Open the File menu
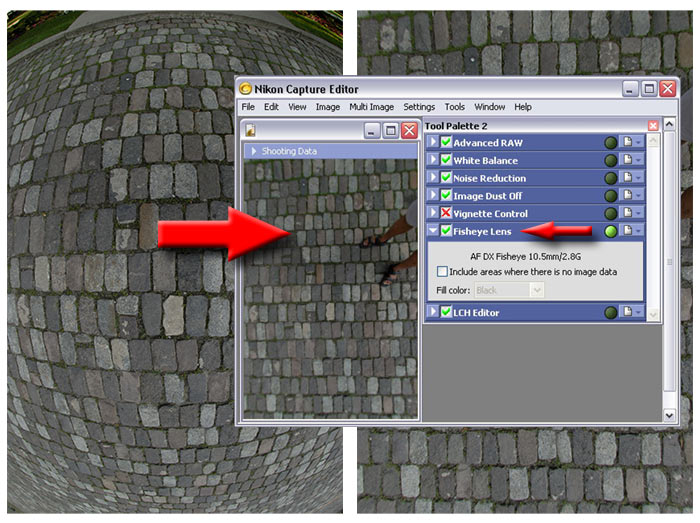Viewport: 700px width, 523px height. point(248,107)
